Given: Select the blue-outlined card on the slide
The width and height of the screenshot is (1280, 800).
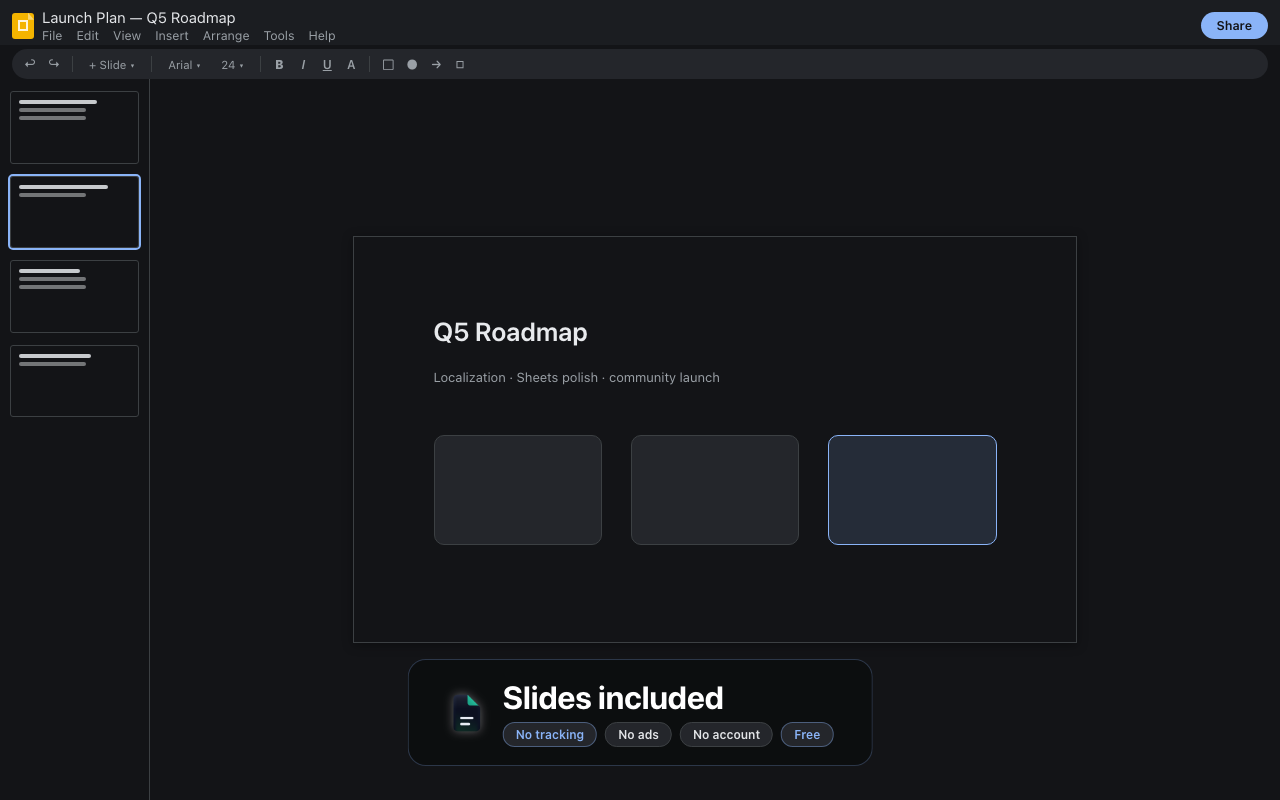Looking at the screenshot, I should [912, 490].
